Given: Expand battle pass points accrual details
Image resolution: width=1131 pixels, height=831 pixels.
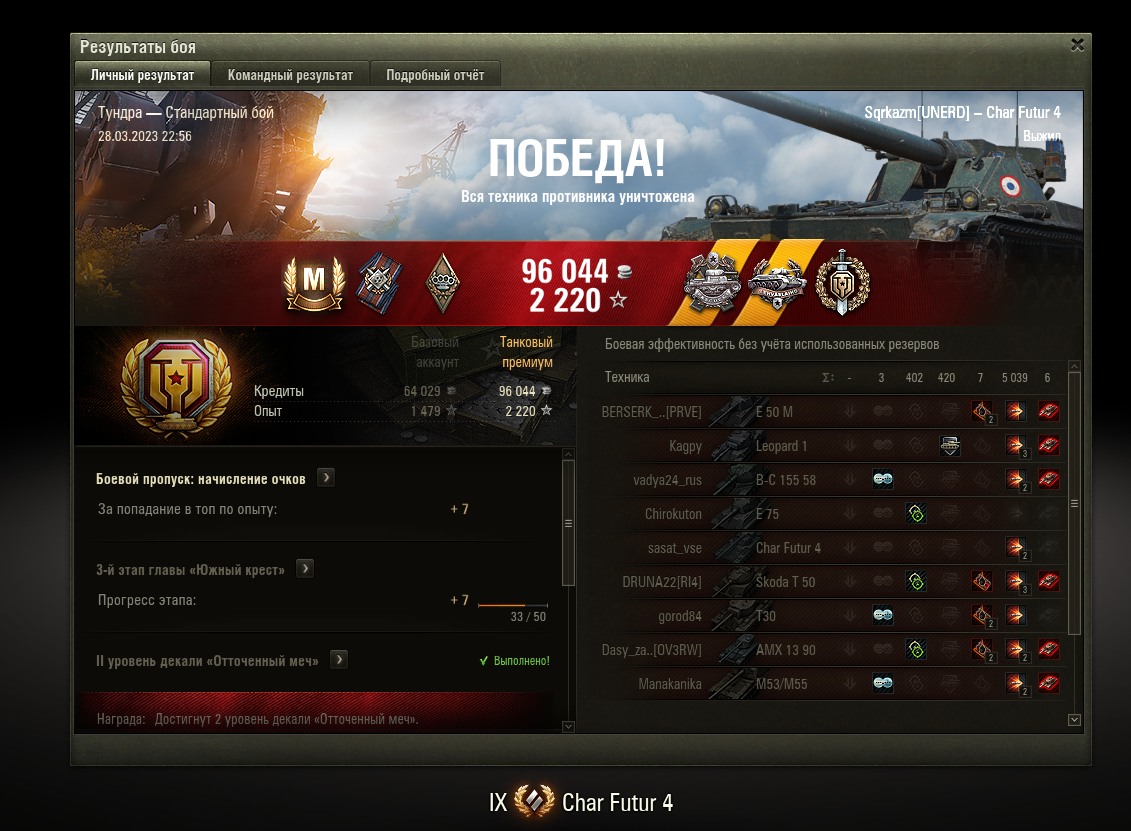Looking at the screenshot, I should [x=326, y=478].
